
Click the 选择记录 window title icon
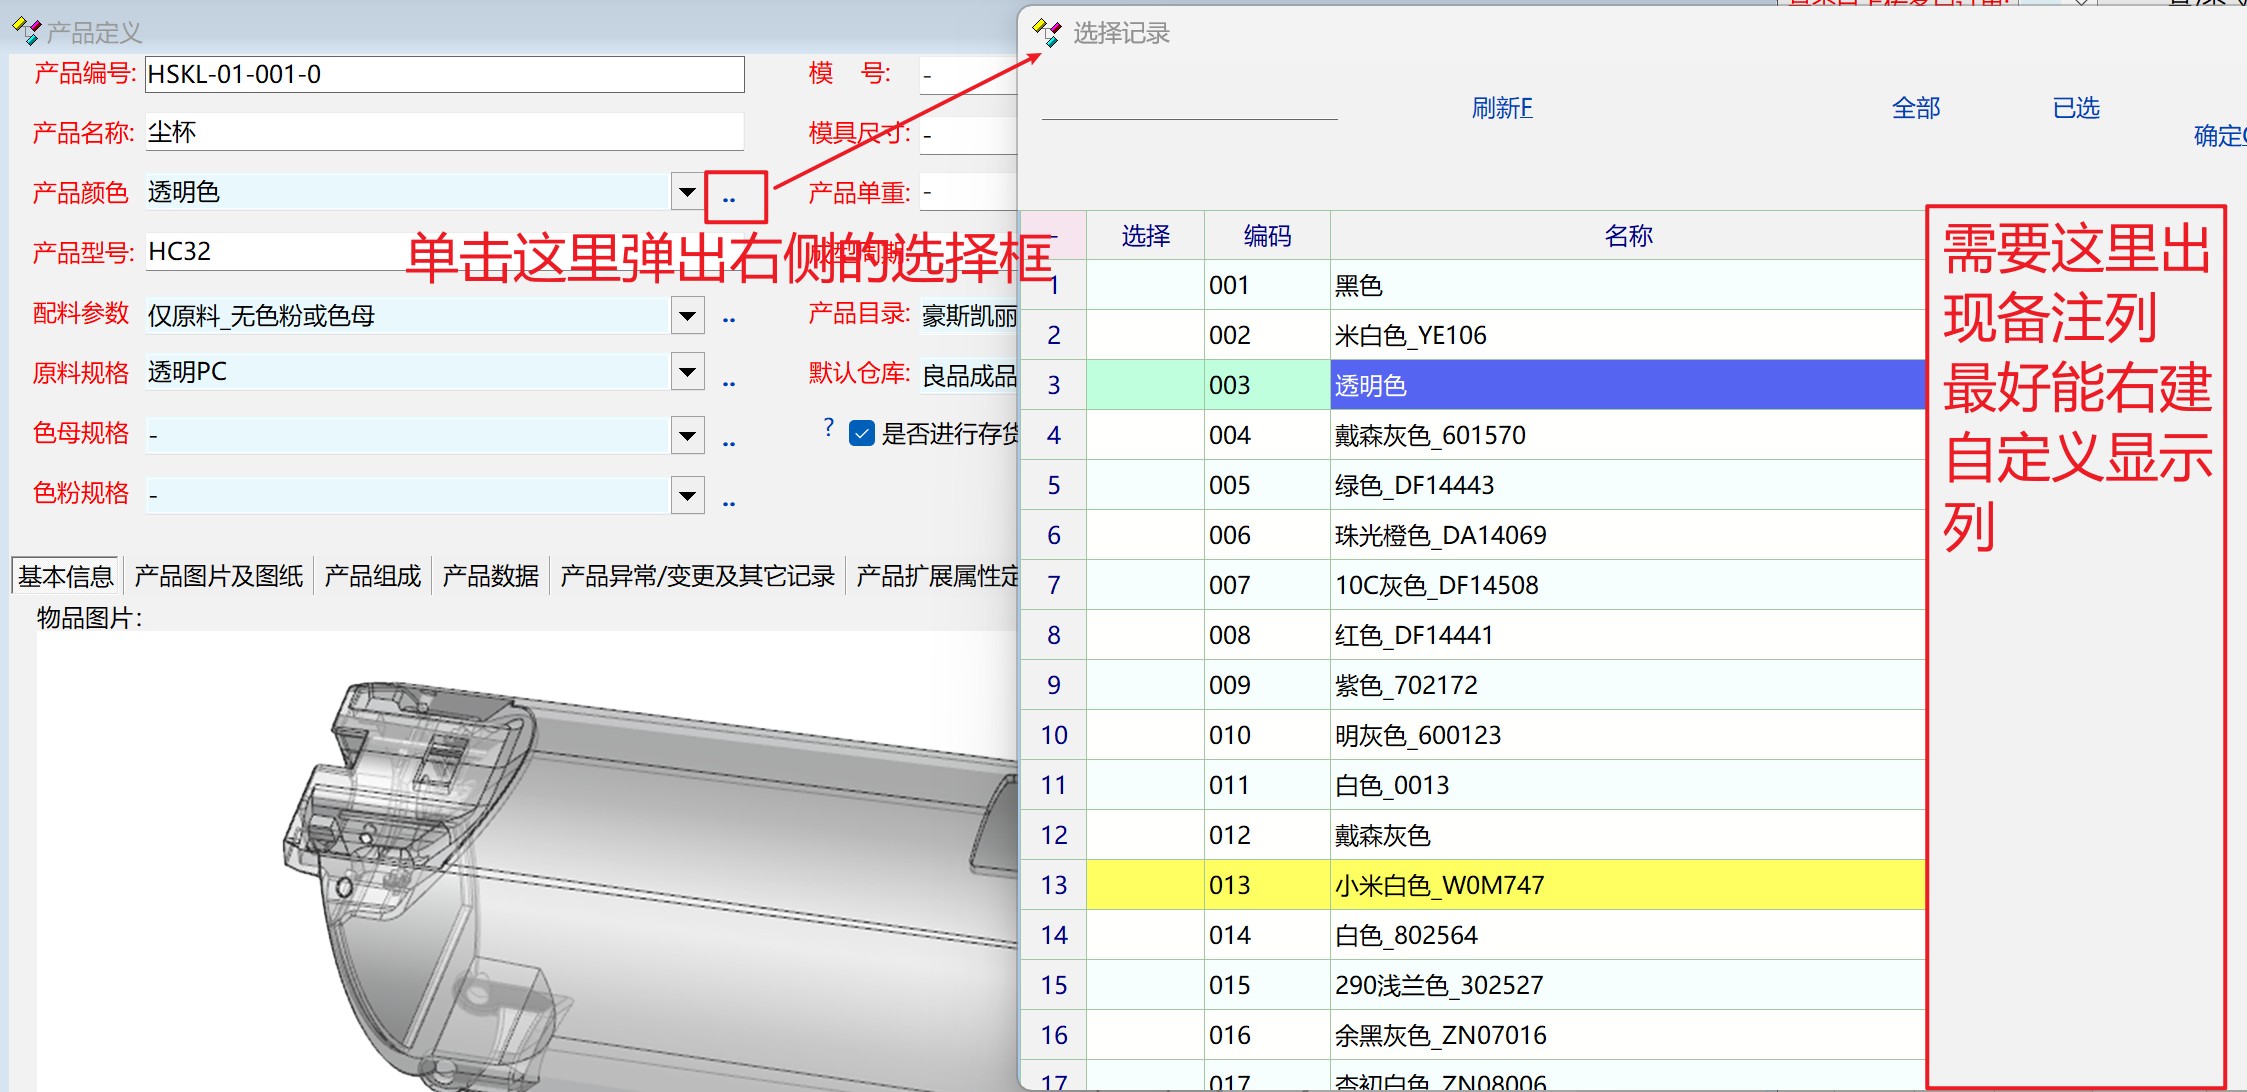pyautogui.click(x=1046, y=33)
